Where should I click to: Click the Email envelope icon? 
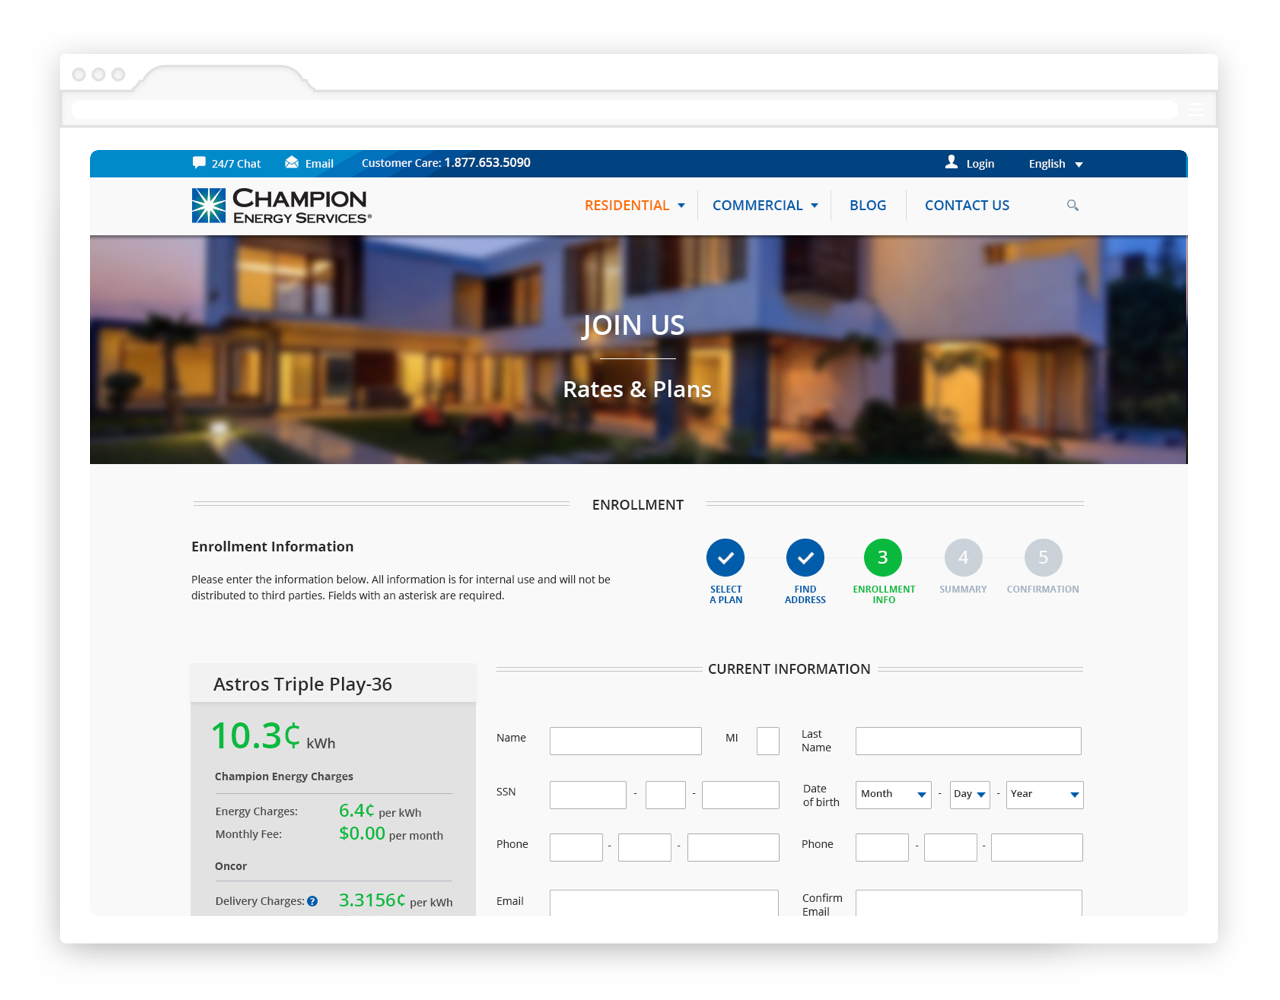tap(292, 162)
